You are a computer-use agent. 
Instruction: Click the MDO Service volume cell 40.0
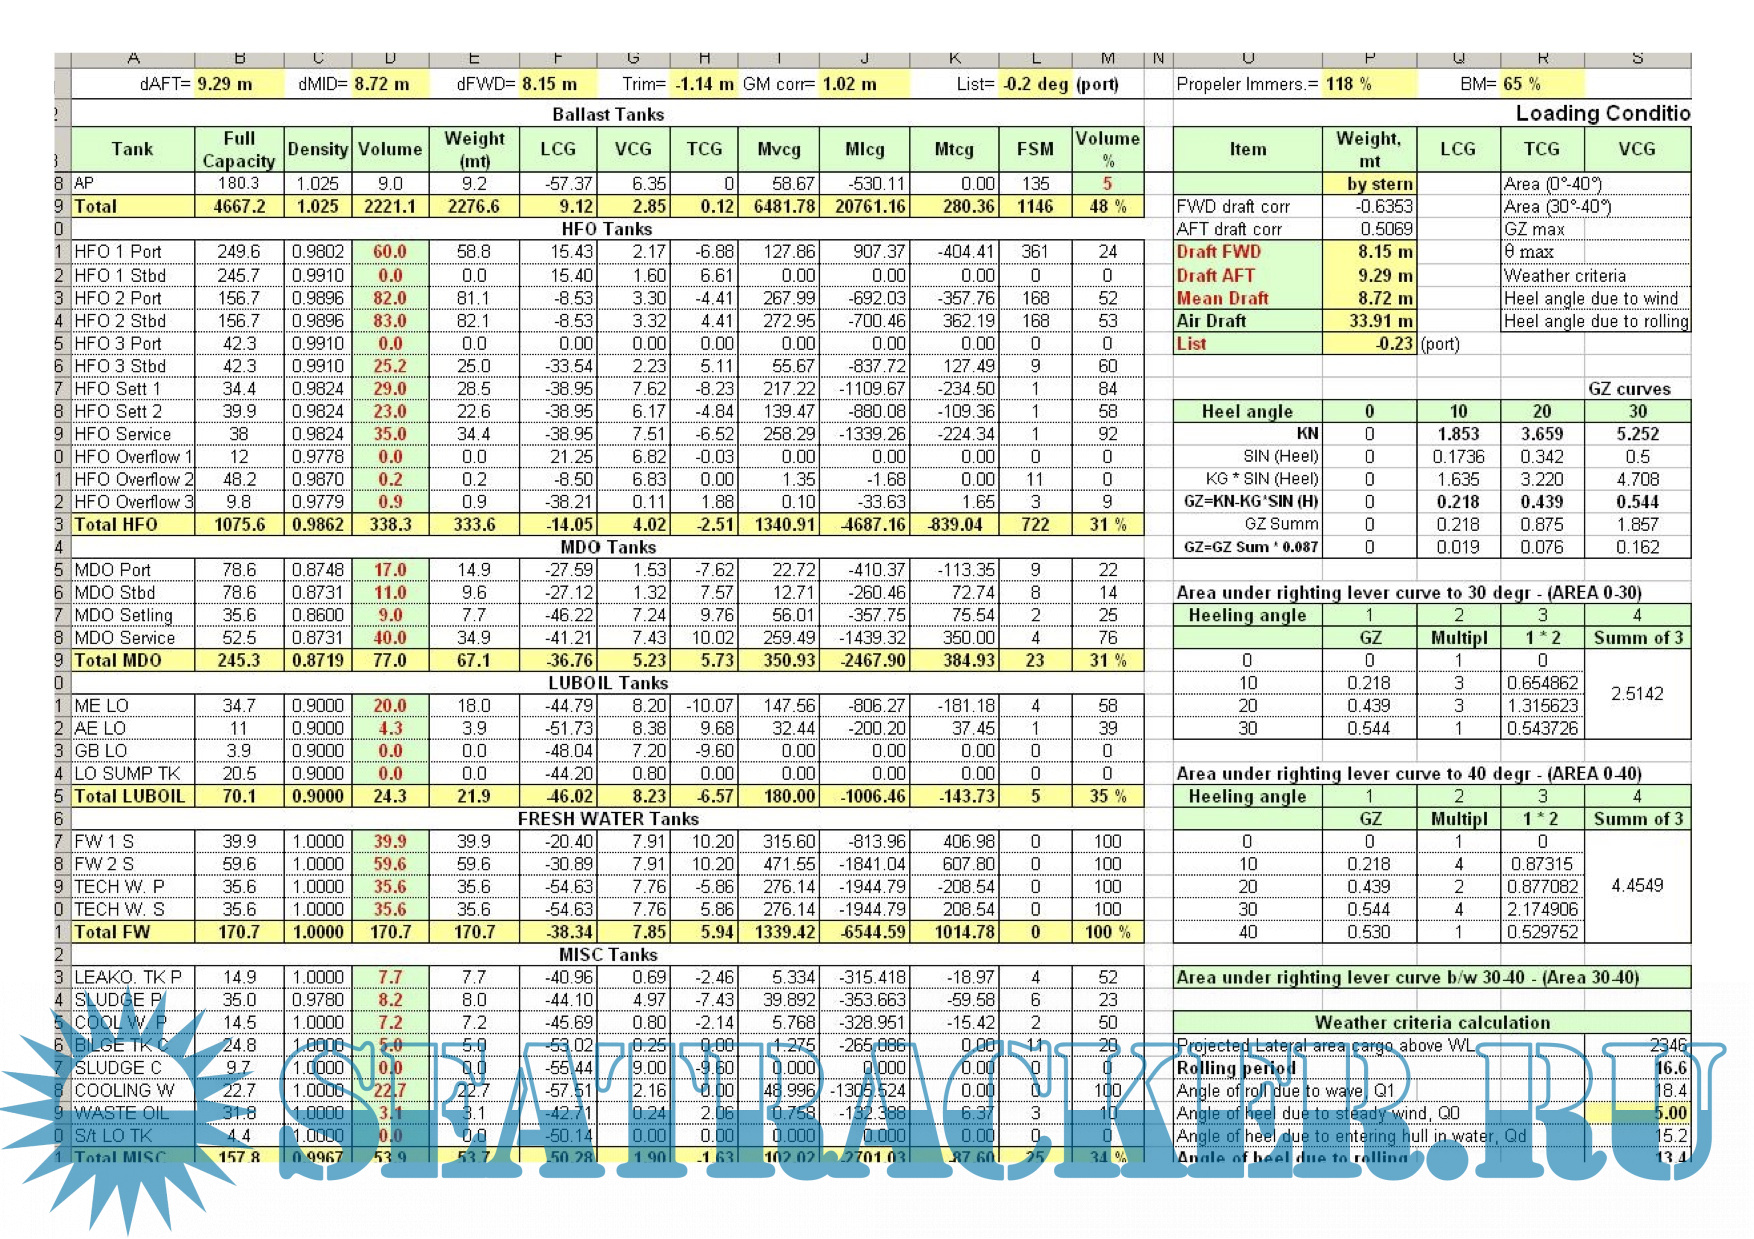point(390,638)
